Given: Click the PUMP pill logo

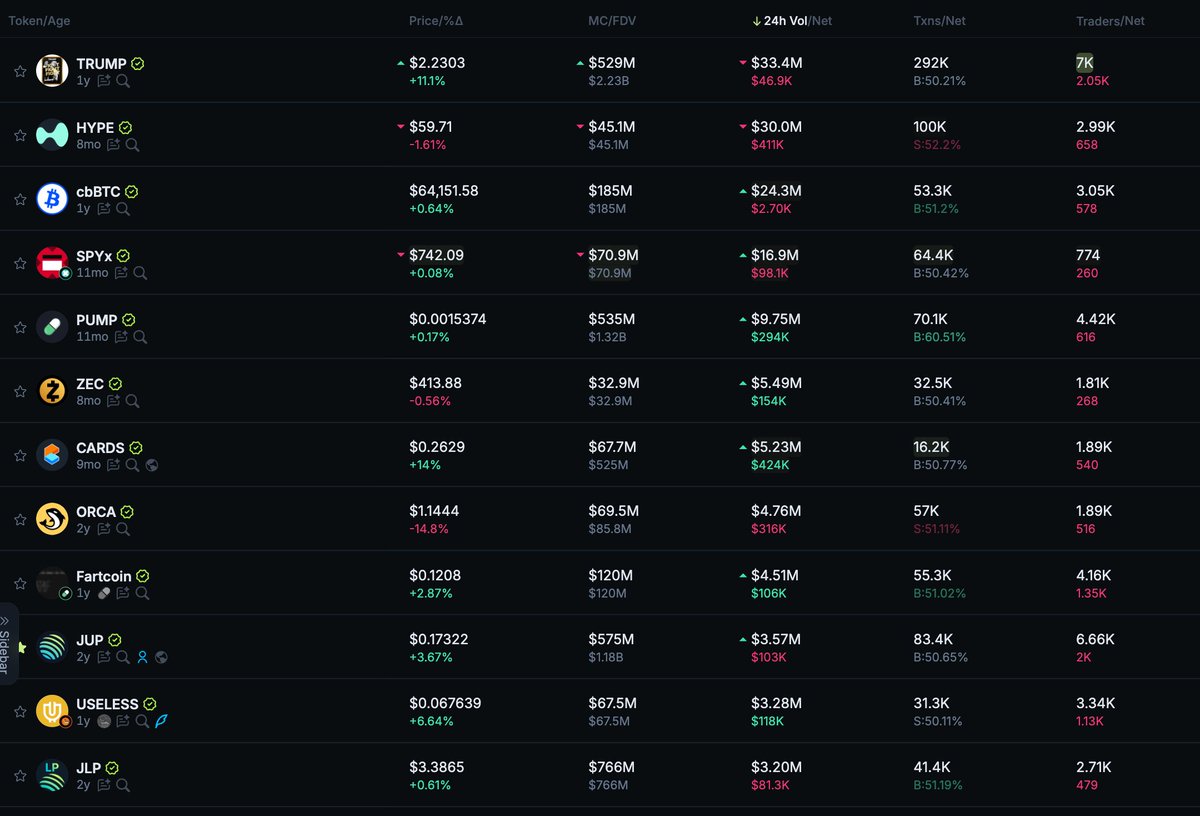Looking at the screenshot, I should (x=52, y=327).
